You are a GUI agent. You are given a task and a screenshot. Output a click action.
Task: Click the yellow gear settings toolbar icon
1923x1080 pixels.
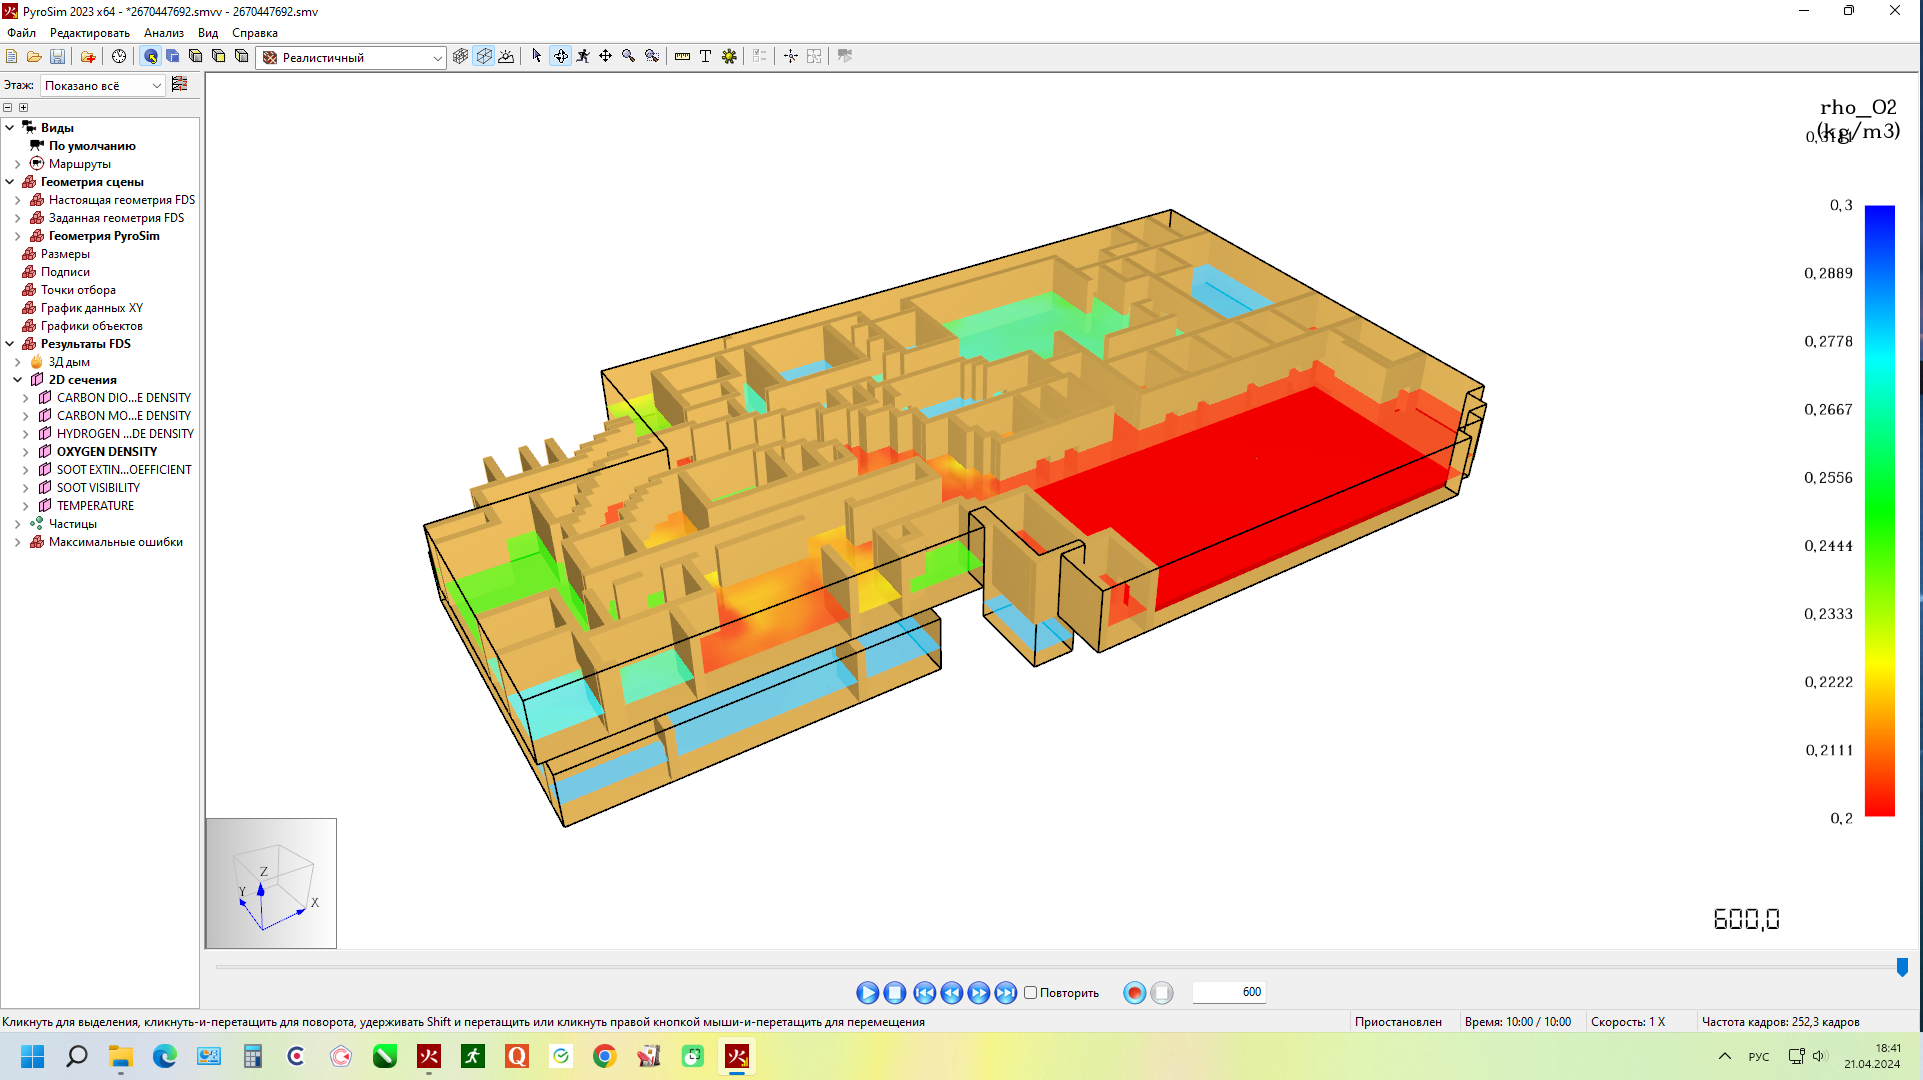click(x=729, y=57)
